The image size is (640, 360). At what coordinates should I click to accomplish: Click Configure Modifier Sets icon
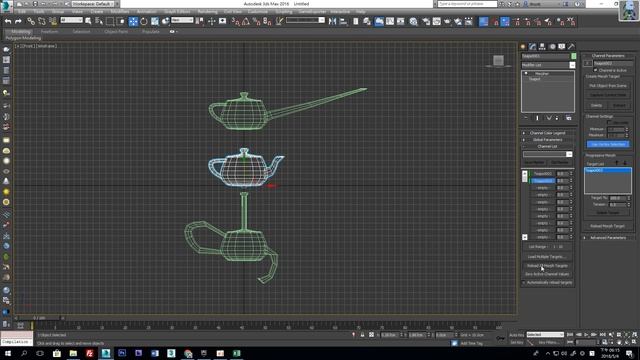[569, 118]
